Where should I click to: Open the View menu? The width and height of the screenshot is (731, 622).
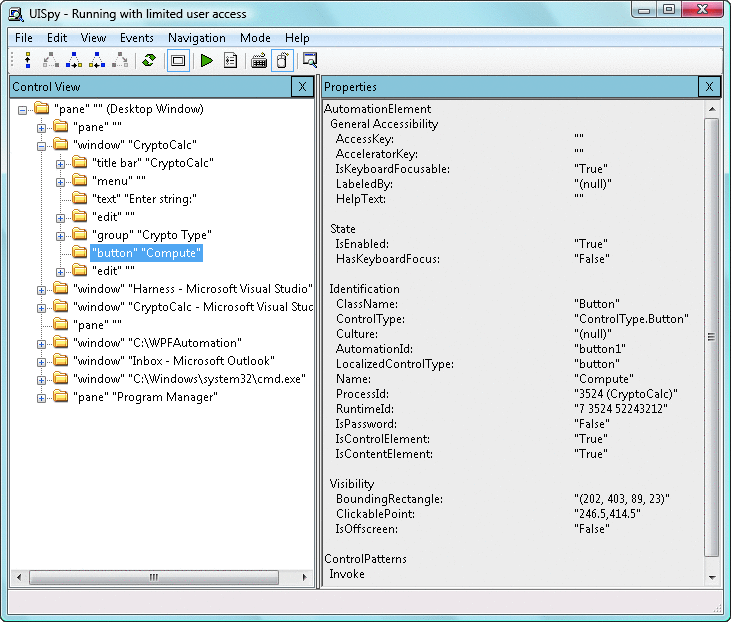coord(93,38)
